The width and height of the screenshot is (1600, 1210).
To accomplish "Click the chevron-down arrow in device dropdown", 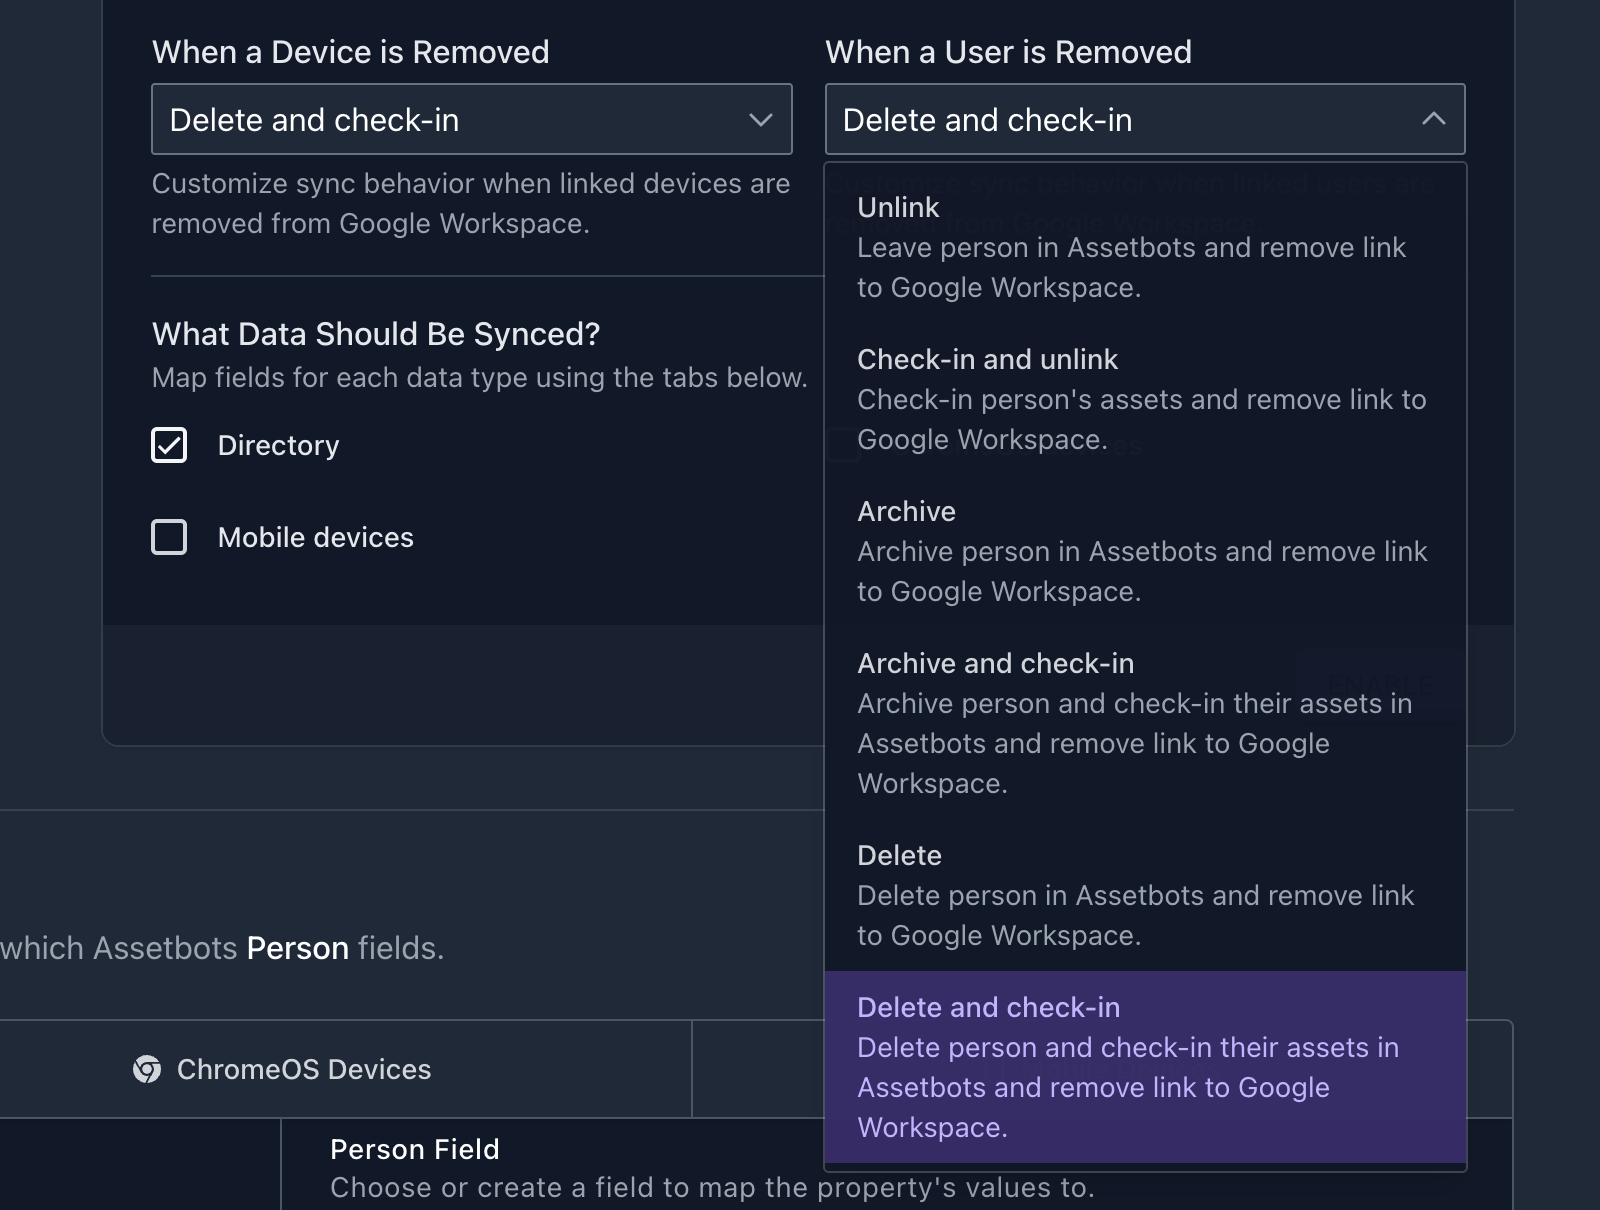I will [x=761, y=120].
